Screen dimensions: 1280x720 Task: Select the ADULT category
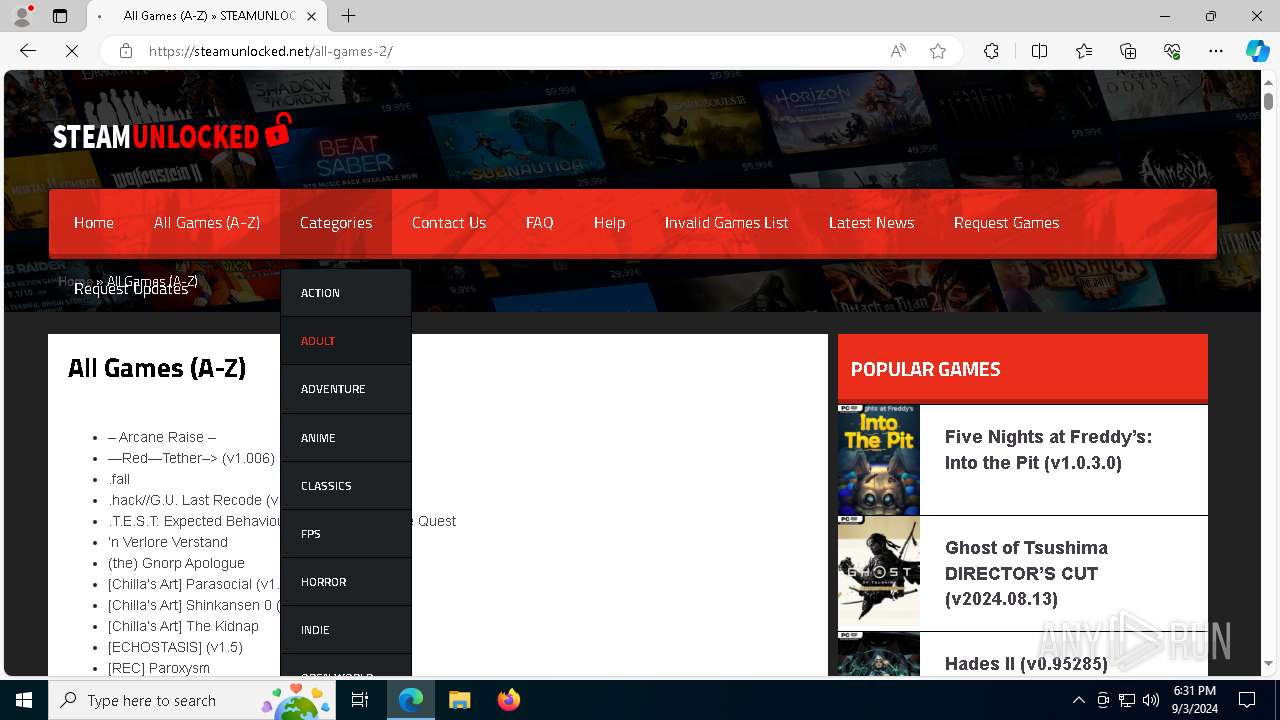tap(346, 341)
